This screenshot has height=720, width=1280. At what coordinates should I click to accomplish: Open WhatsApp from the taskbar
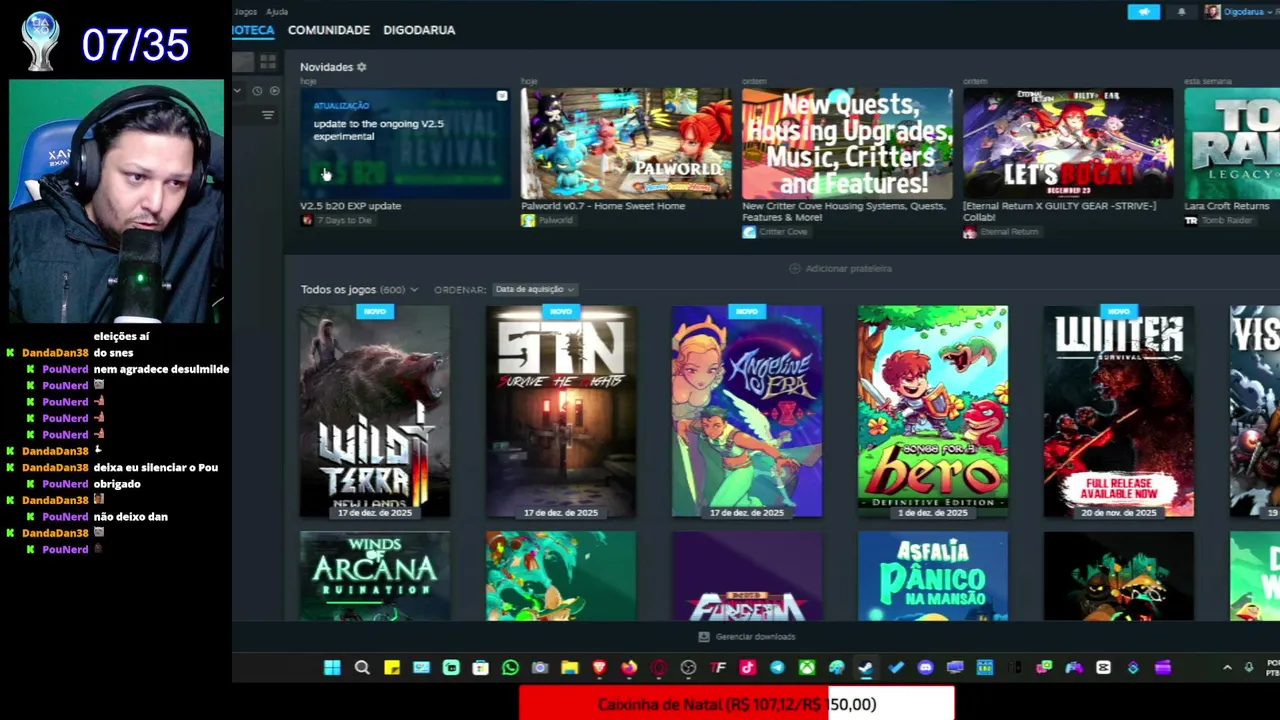[x=510, y=668]
